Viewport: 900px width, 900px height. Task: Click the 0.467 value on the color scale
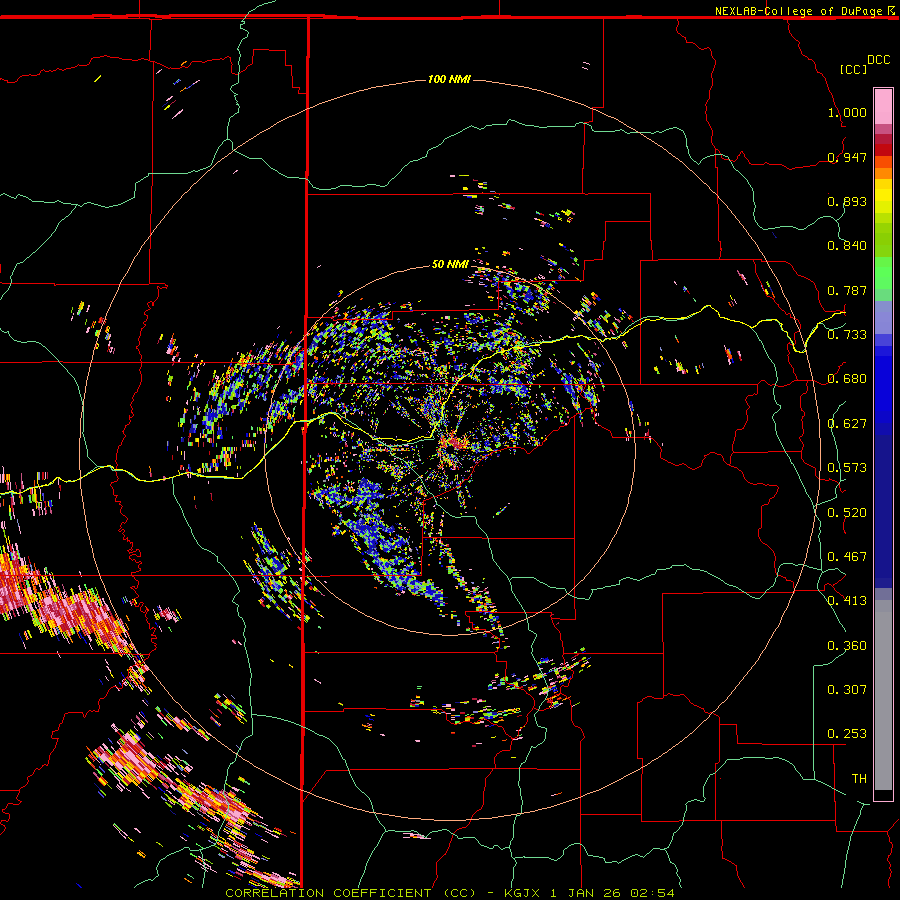point(847,557)
